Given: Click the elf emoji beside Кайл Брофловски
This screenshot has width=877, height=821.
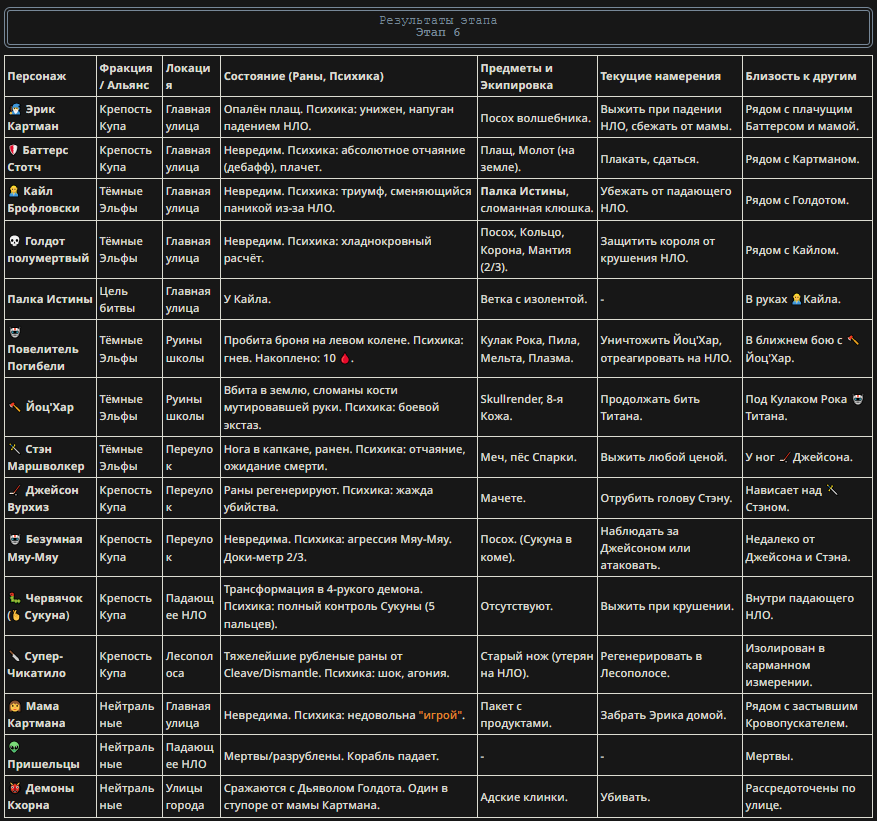Looking at the screenshot, I should click(14, 191).
